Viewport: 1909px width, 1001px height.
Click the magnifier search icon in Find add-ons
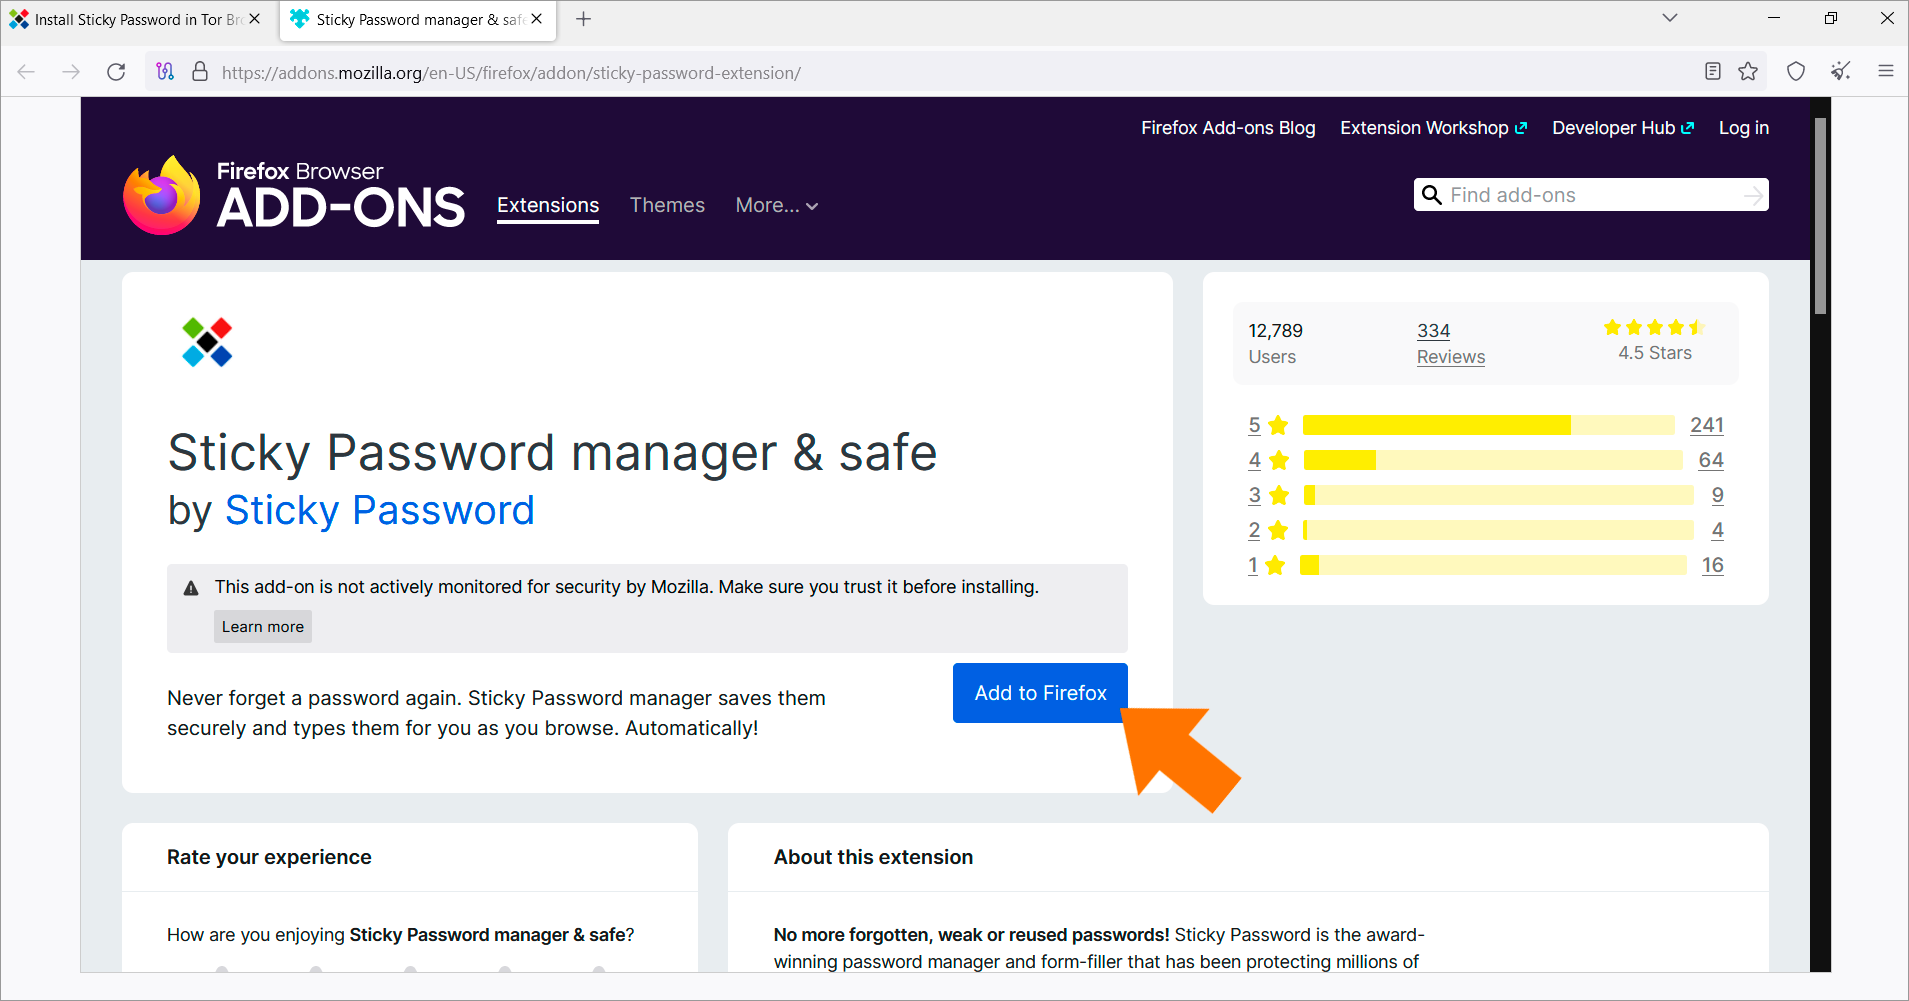tap(1432, 195)
